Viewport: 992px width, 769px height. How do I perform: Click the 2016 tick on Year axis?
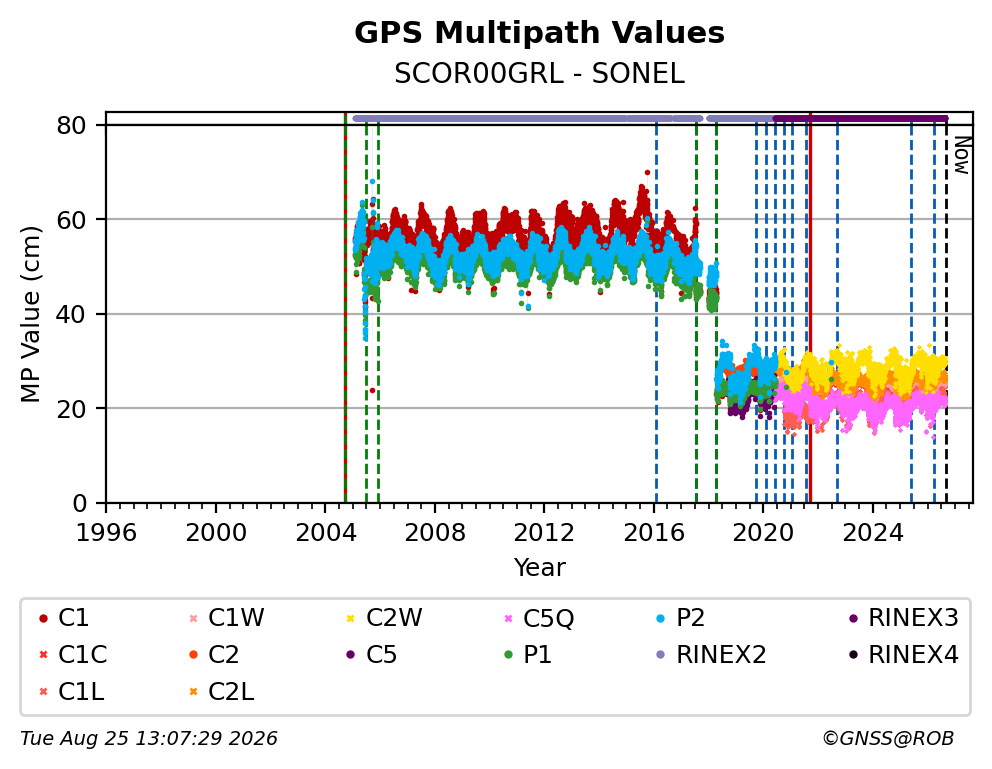[654, 534]
